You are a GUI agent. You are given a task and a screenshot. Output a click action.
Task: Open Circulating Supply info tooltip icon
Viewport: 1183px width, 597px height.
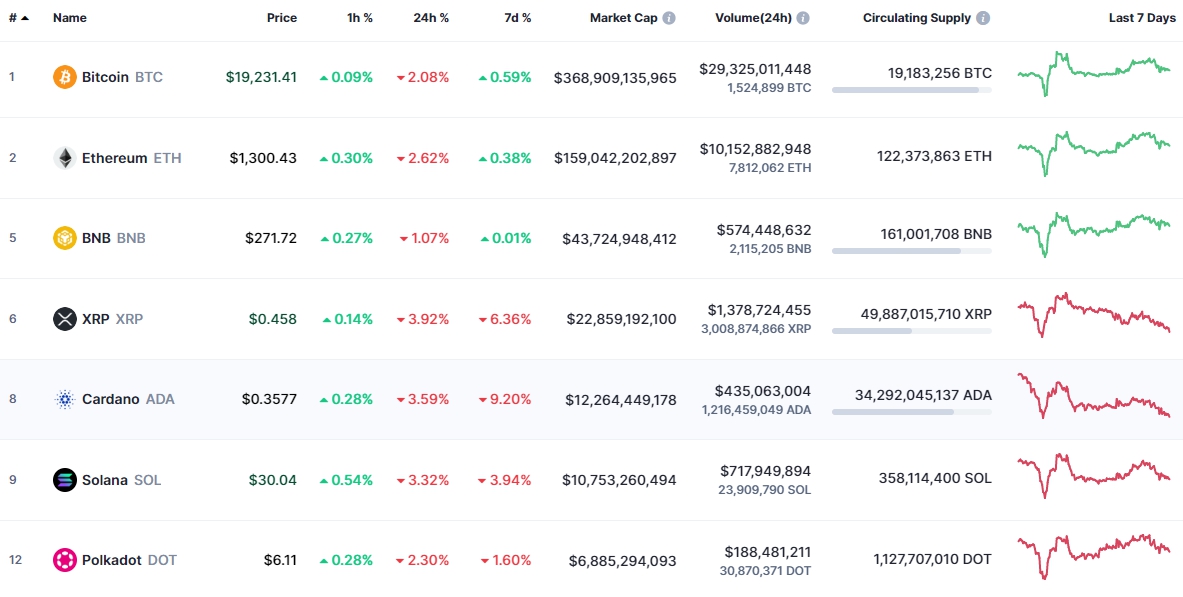983,18
